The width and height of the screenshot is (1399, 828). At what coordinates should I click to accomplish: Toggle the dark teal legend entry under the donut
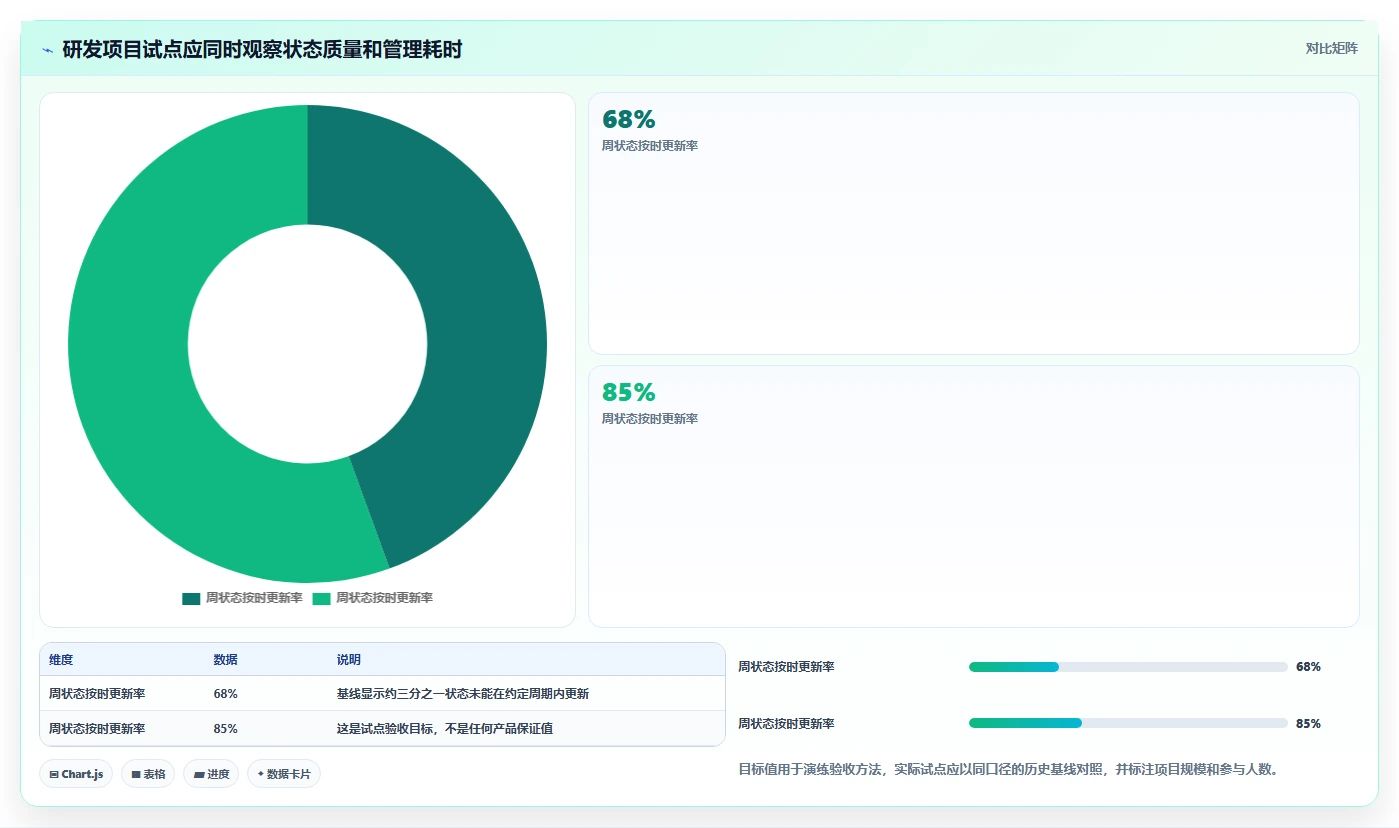pos(242,598)
